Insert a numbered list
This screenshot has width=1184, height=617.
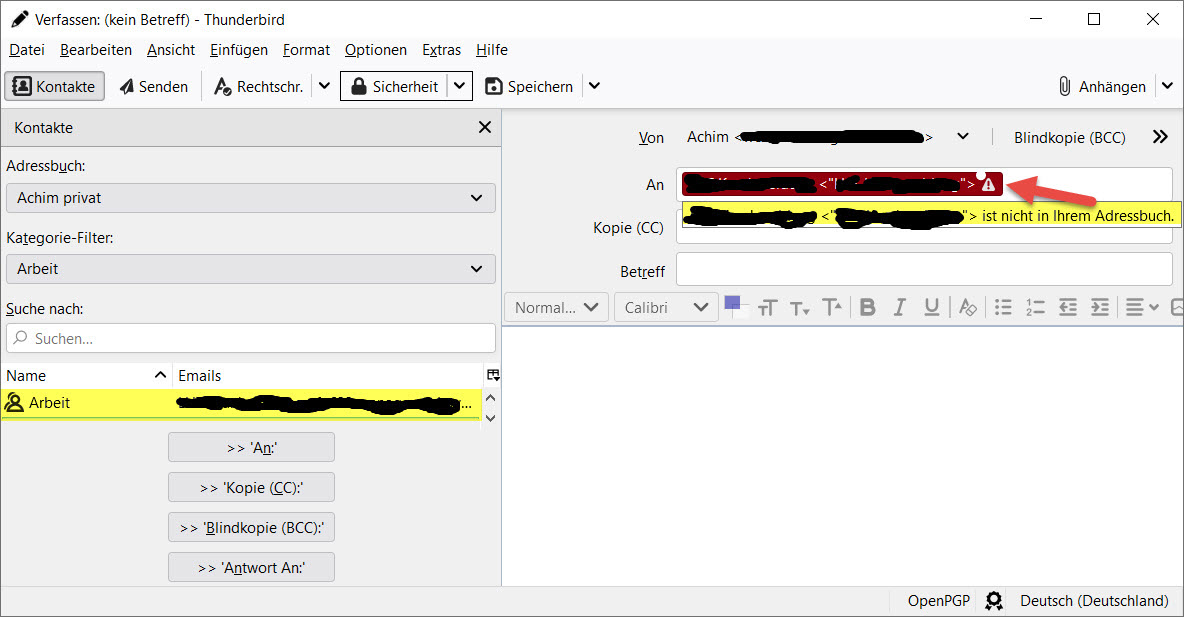[1035, 307]
